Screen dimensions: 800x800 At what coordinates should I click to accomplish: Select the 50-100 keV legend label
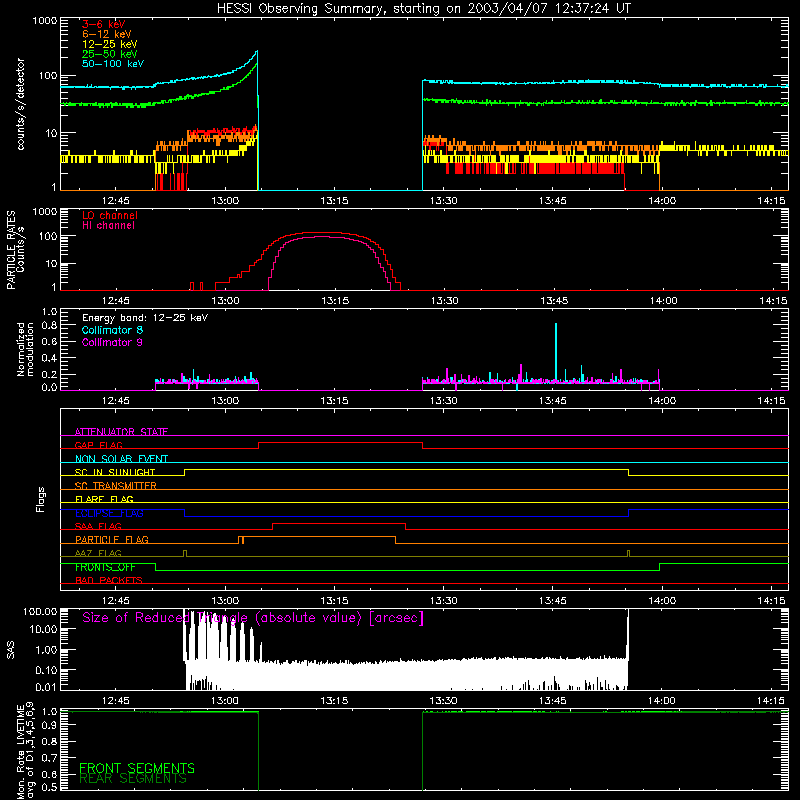(113, 64)
